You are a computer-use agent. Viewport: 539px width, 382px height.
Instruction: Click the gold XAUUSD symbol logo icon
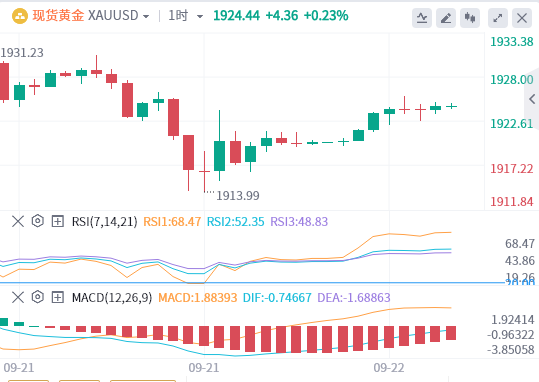pos(20,16)
